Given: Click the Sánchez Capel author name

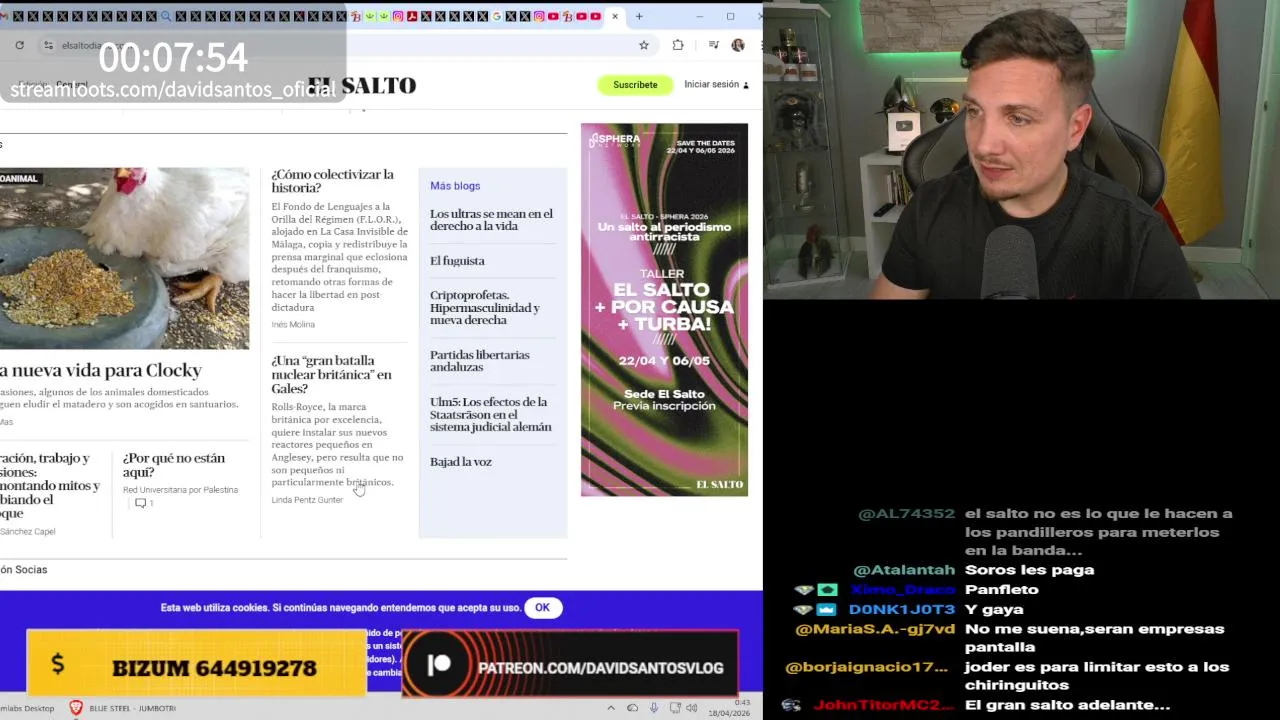Looking at the screenshot, I should coord(28,531).
